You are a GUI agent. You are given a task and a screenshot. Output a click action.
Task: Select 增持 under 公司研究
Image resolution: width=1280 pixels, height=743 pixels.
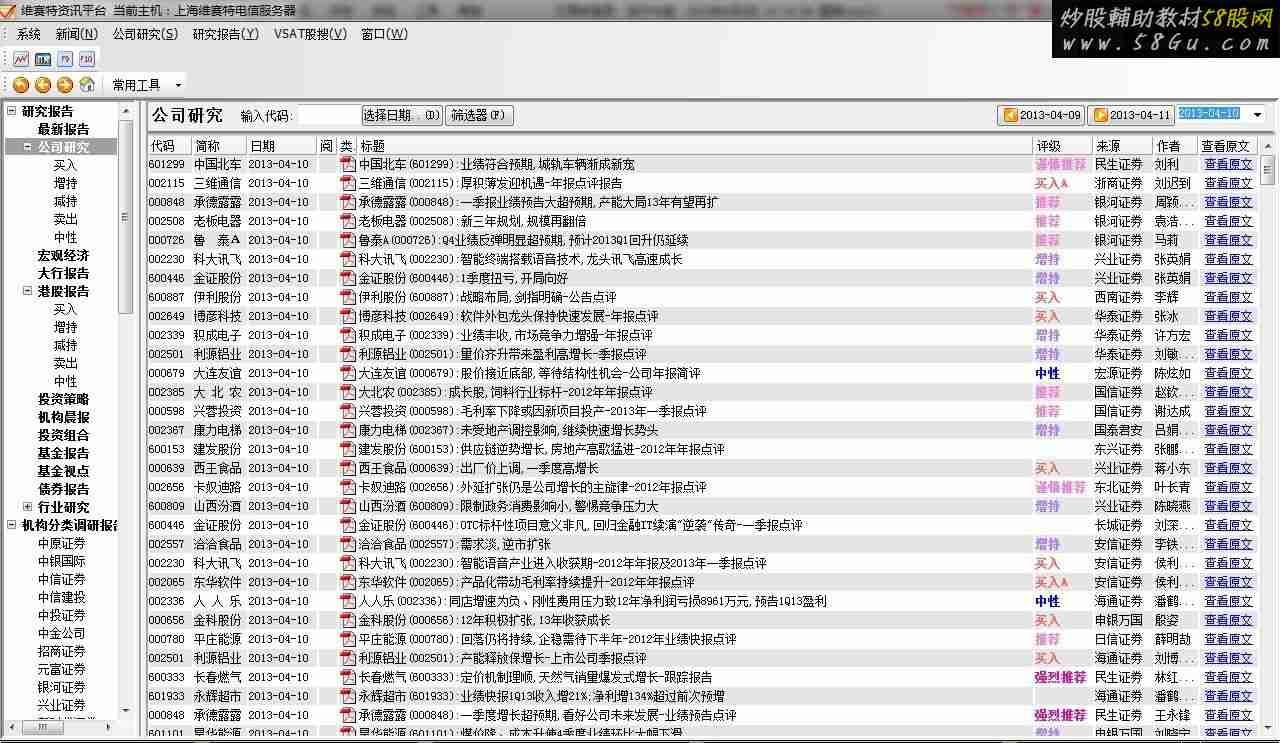[65, 183]
